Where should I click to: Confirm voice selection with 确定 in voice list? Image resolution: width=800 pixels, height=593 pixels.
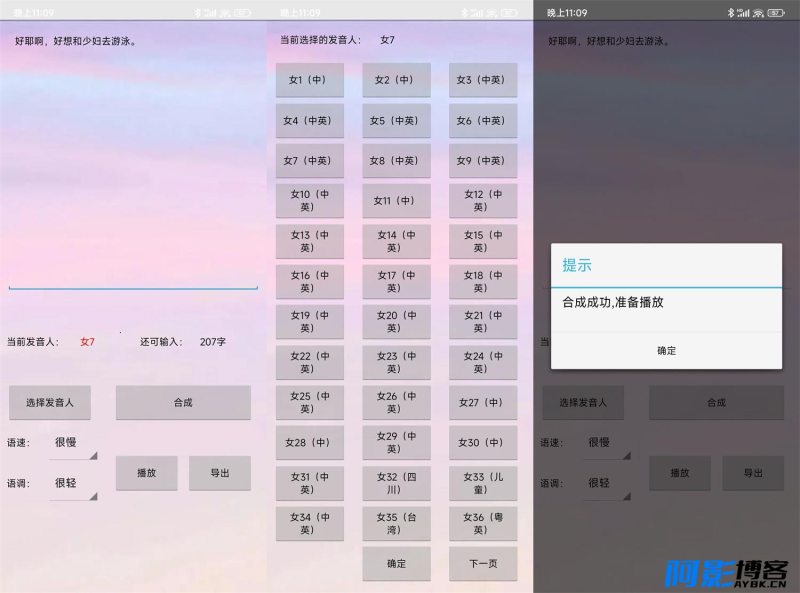pyautogui.click(x=396, y=564)
